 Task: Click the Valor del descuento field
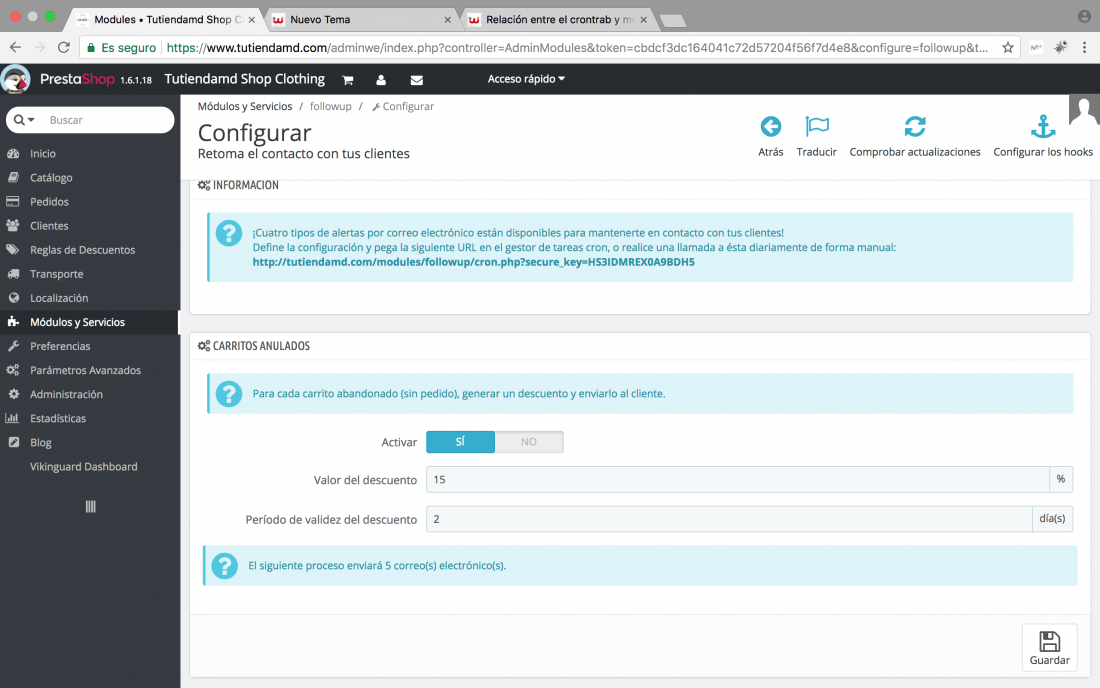click(737, 480)
